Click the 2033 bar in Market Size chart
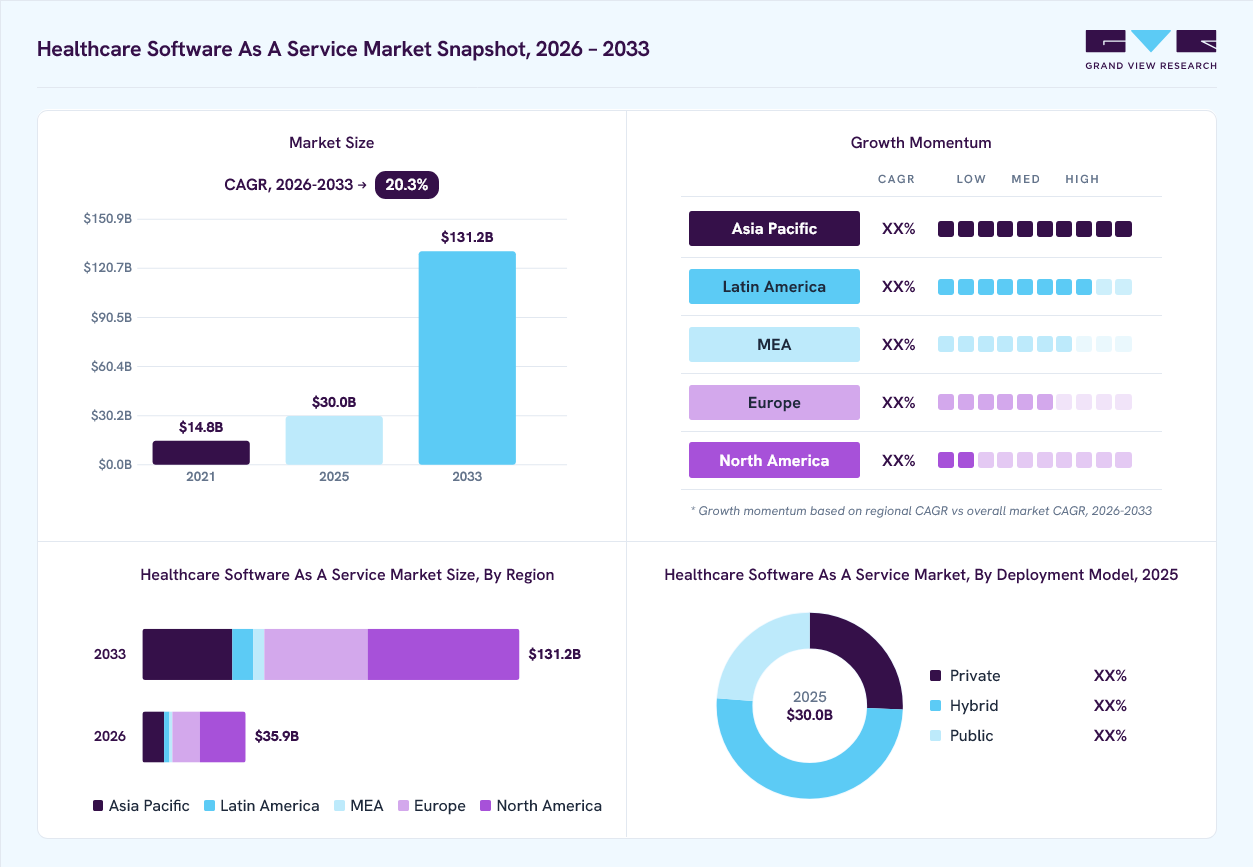This screenshot has height=867, width=1253. (x=467, y=358)
